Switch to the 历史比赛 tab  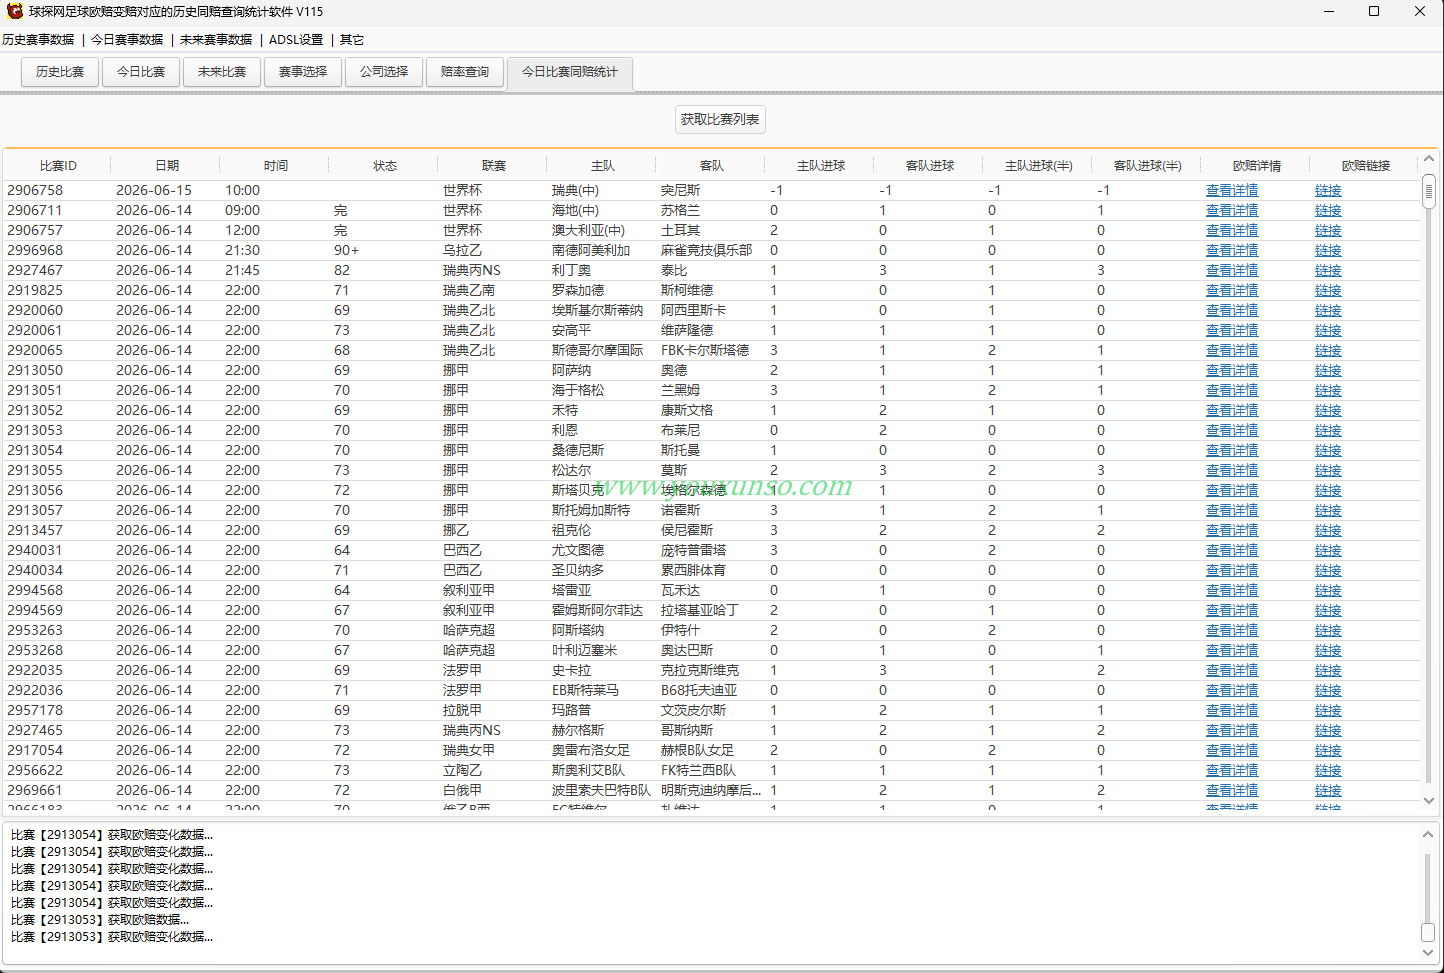pos(60,72)
